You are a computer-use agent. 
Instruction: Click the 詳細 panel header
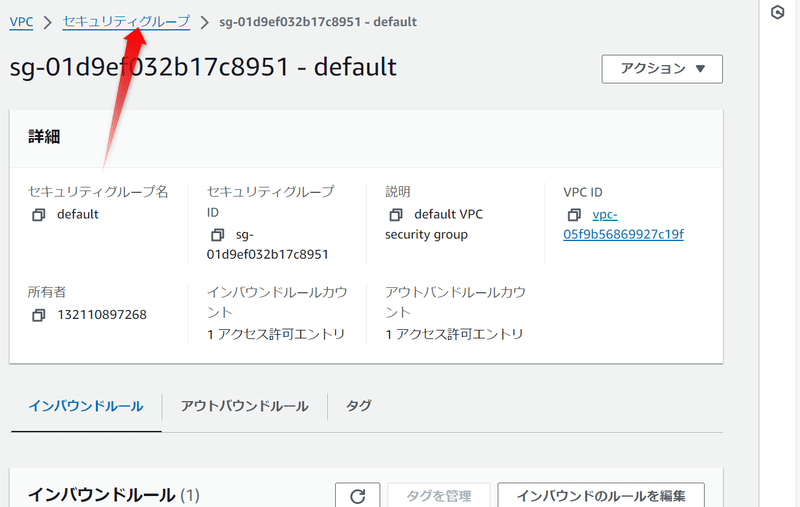[x=44, y=138]
